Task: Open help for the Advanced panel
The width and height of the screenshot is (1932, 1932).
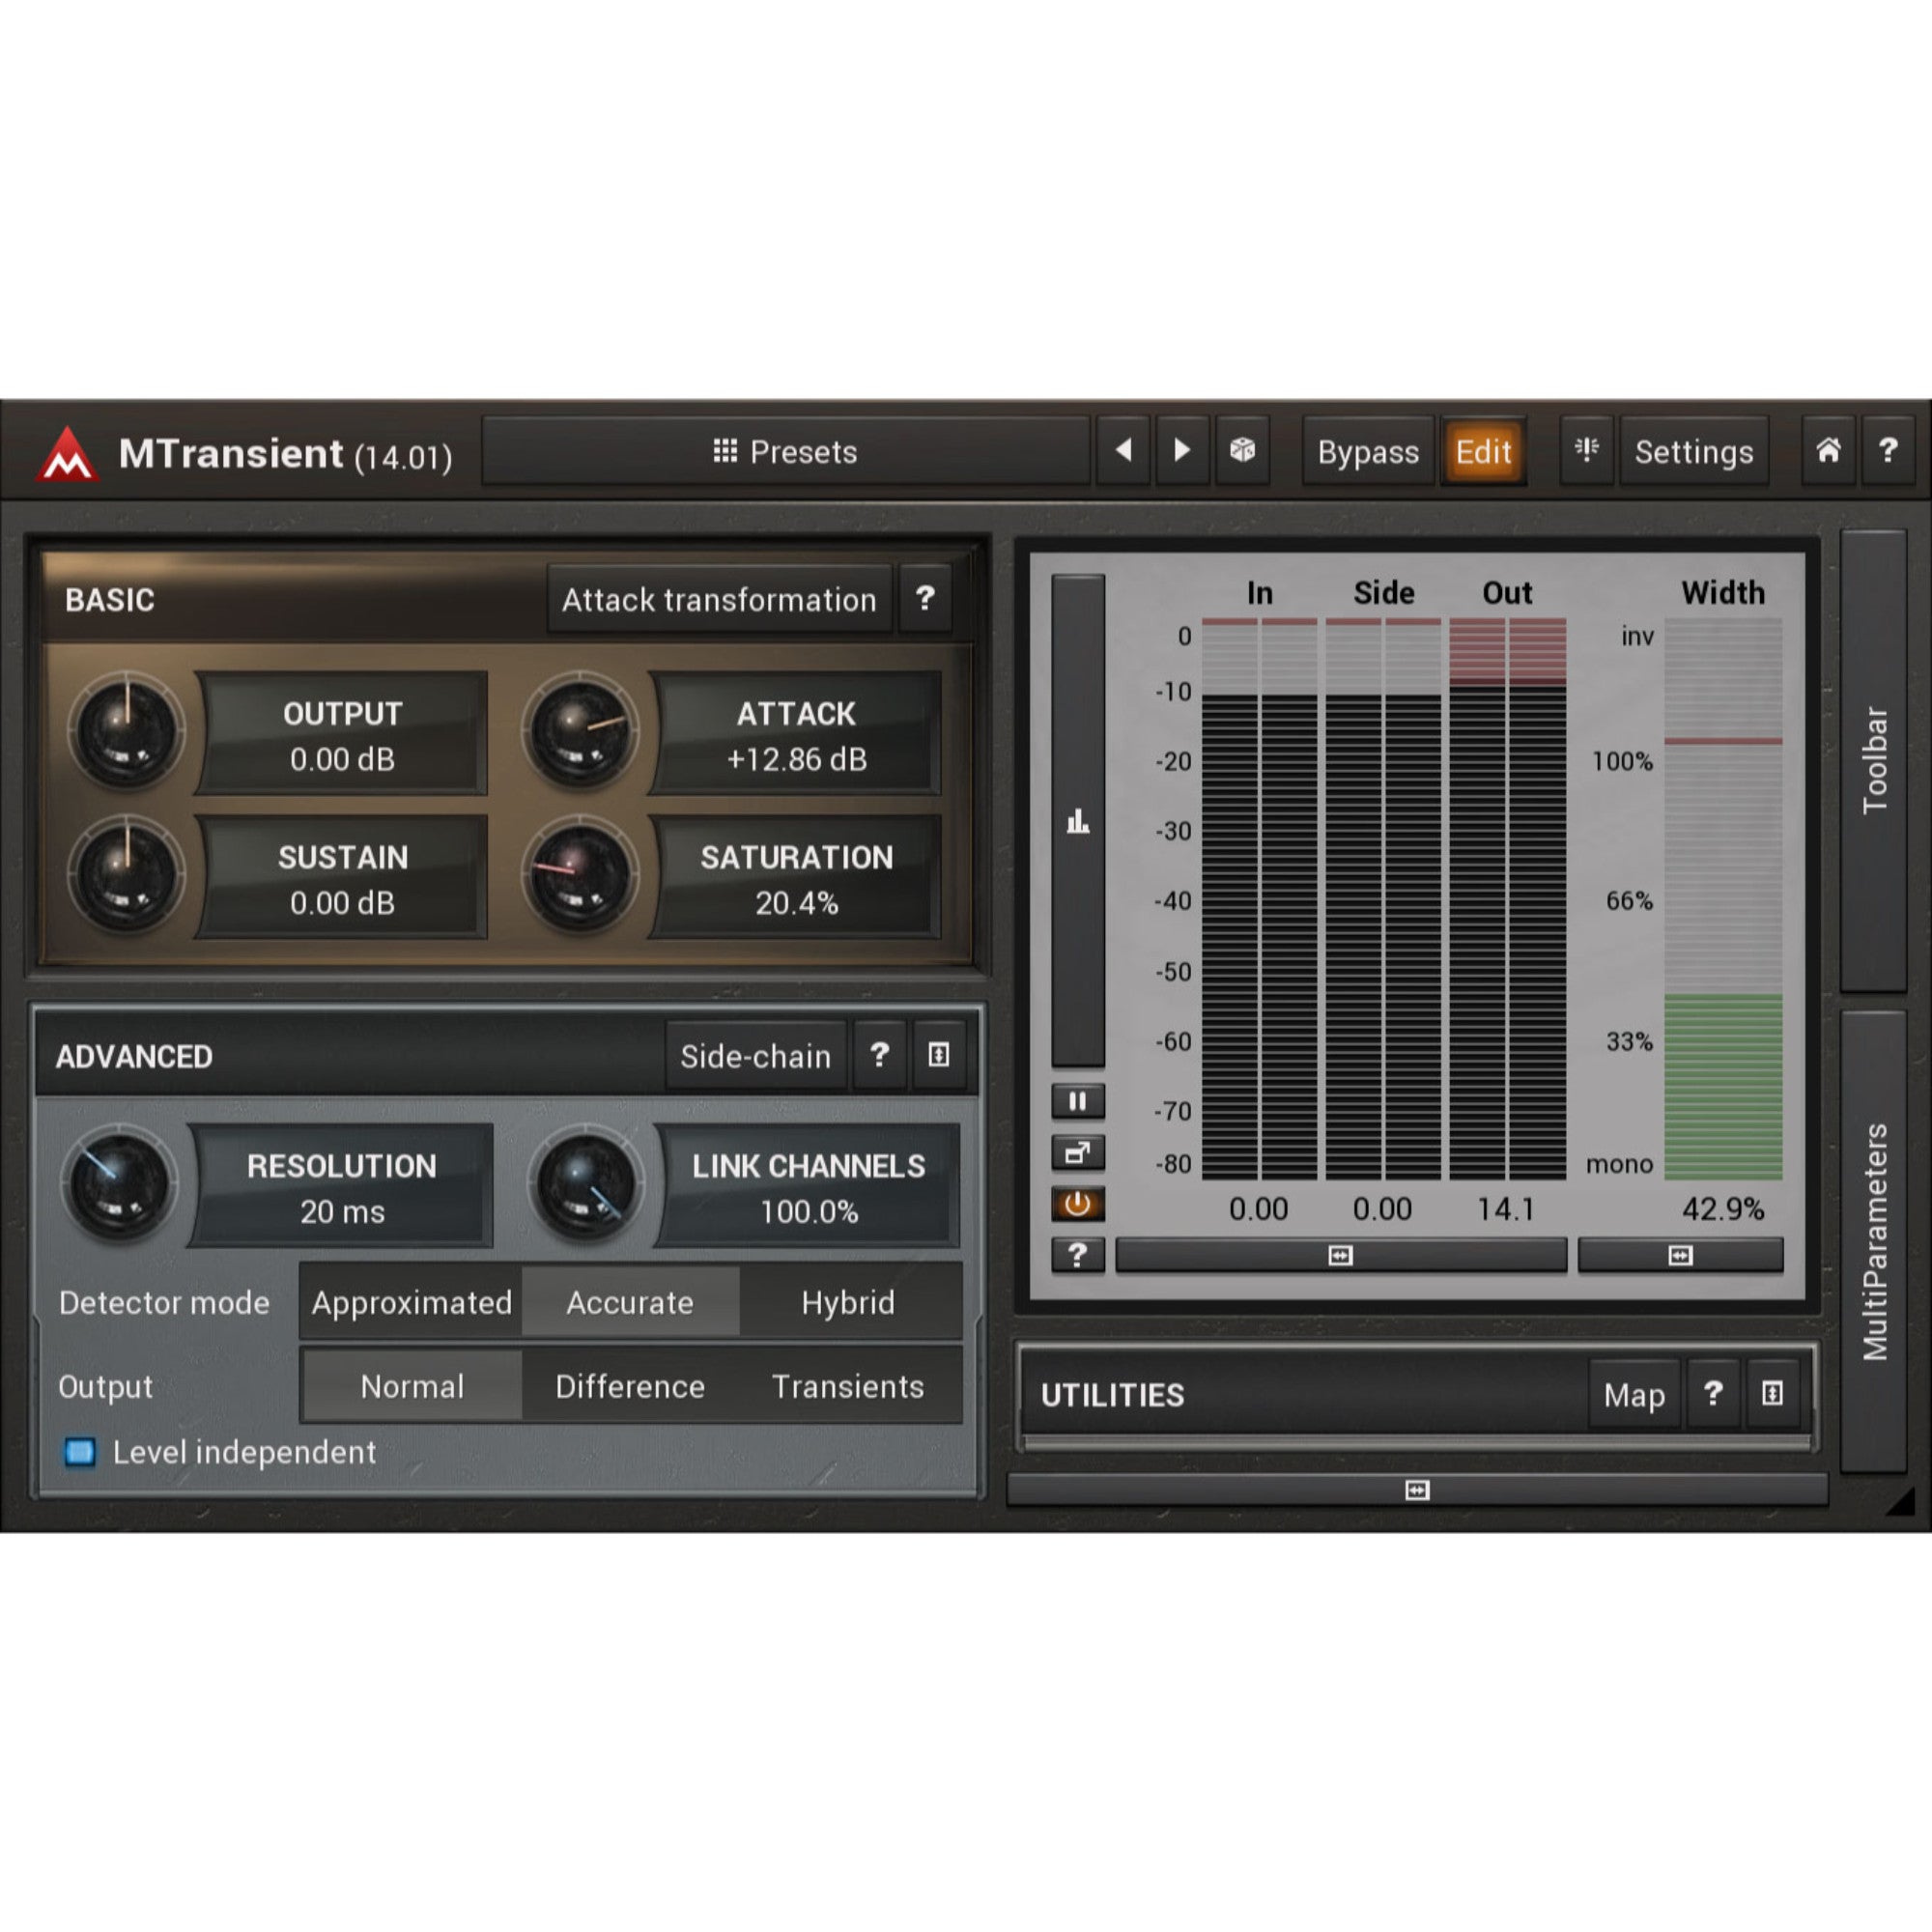Action: [879, 1055]
